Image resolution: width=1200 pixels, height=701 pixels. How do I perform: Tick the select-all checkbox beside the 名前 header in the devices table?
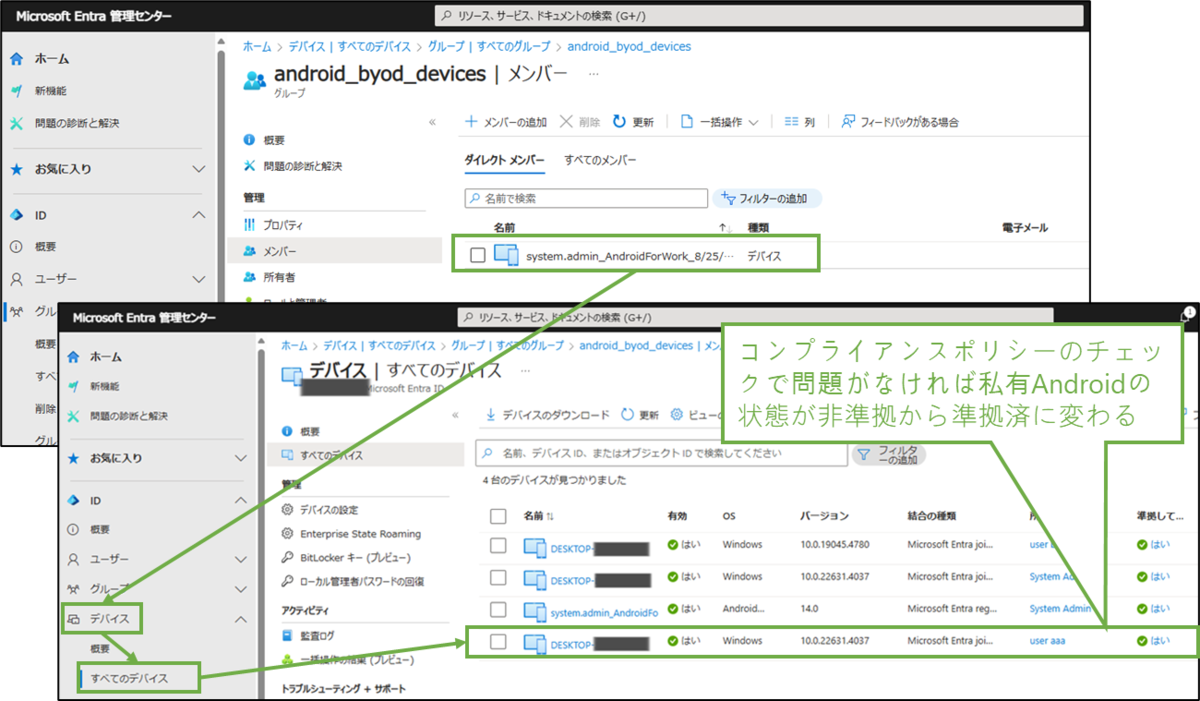(498, 516)
